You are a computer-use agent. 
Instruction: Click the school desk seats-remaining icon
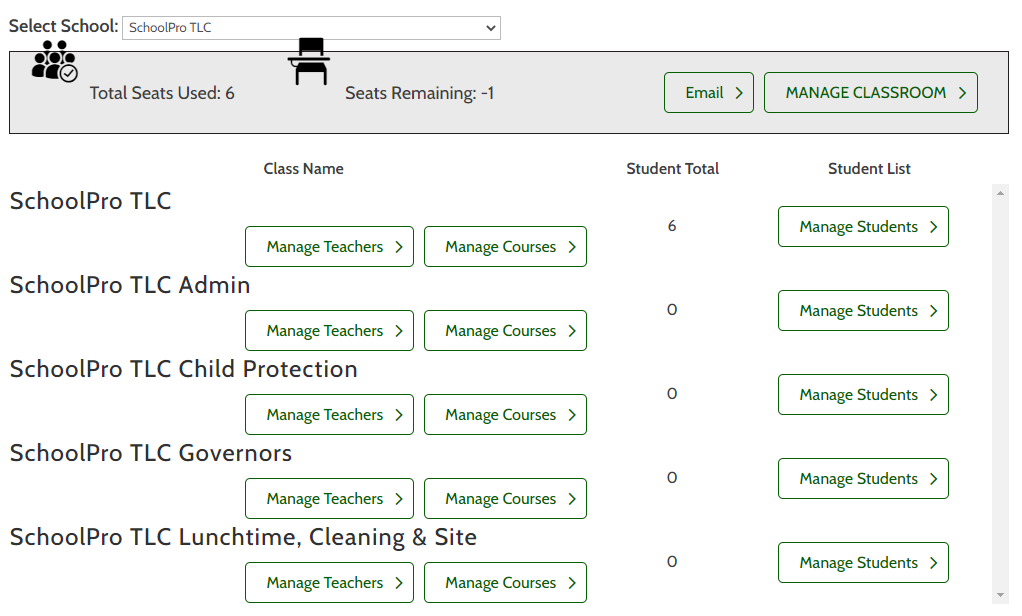[309, 61]
